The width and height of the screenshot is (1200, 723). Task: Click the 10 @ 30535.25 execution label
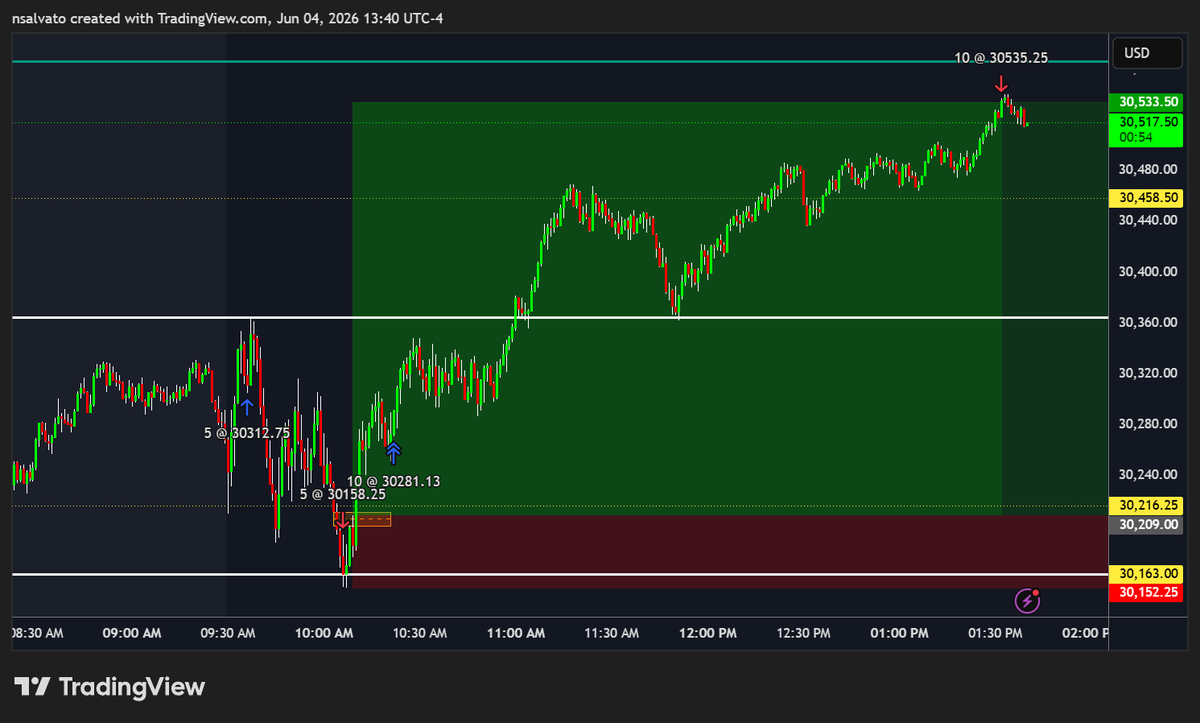tap(1001, 58)
